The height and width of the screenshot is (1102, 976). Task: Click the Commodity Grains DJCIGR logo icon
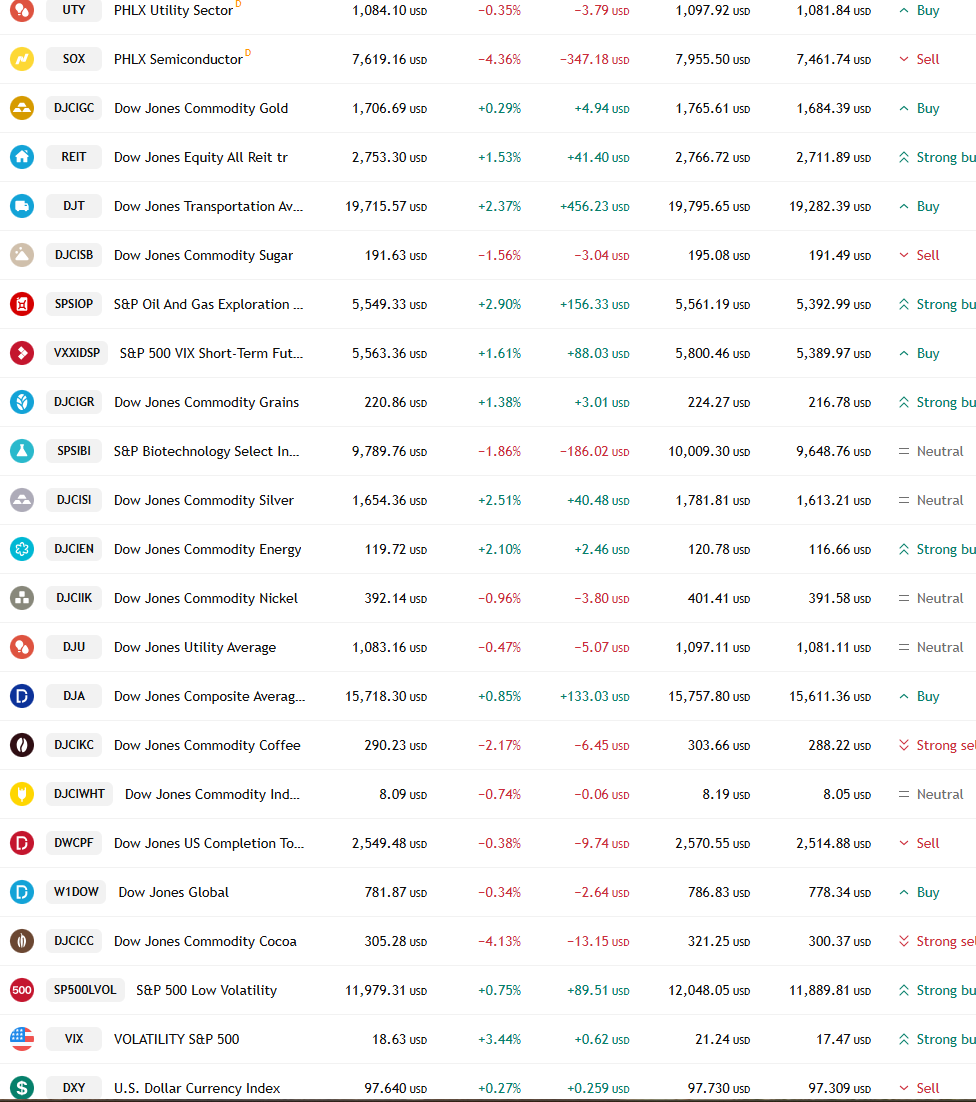(22, 402)
